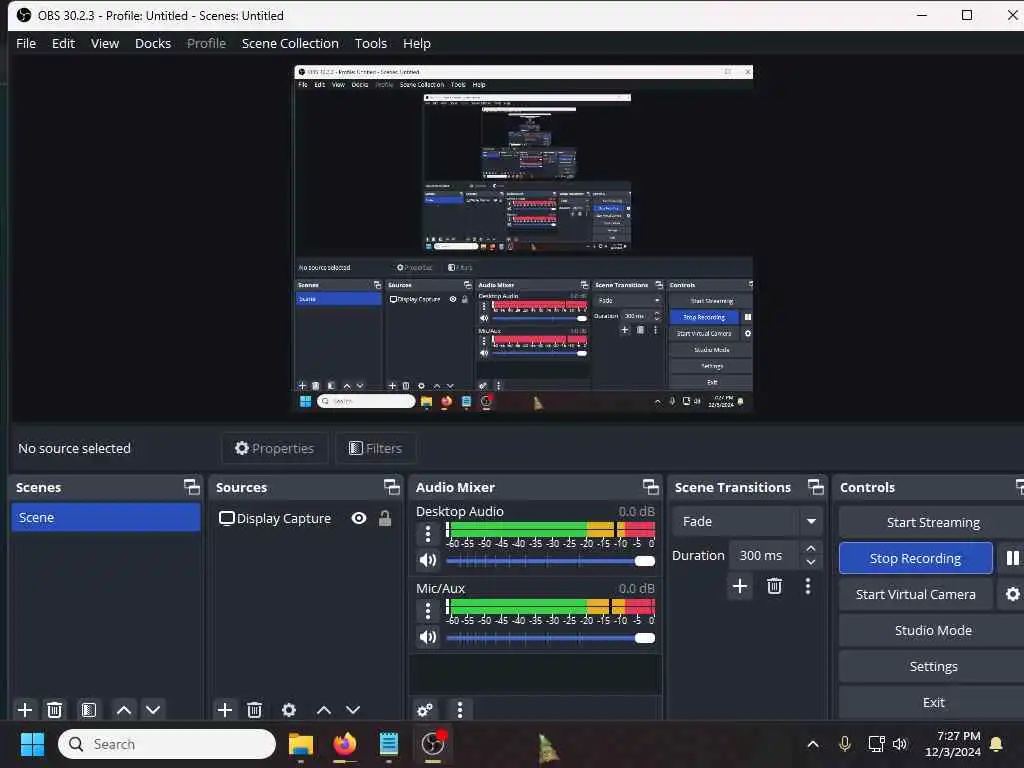Viewport: 1024px width, 768px height.
Task: Remove selected source with trash icon
Action: click(255, 710)
